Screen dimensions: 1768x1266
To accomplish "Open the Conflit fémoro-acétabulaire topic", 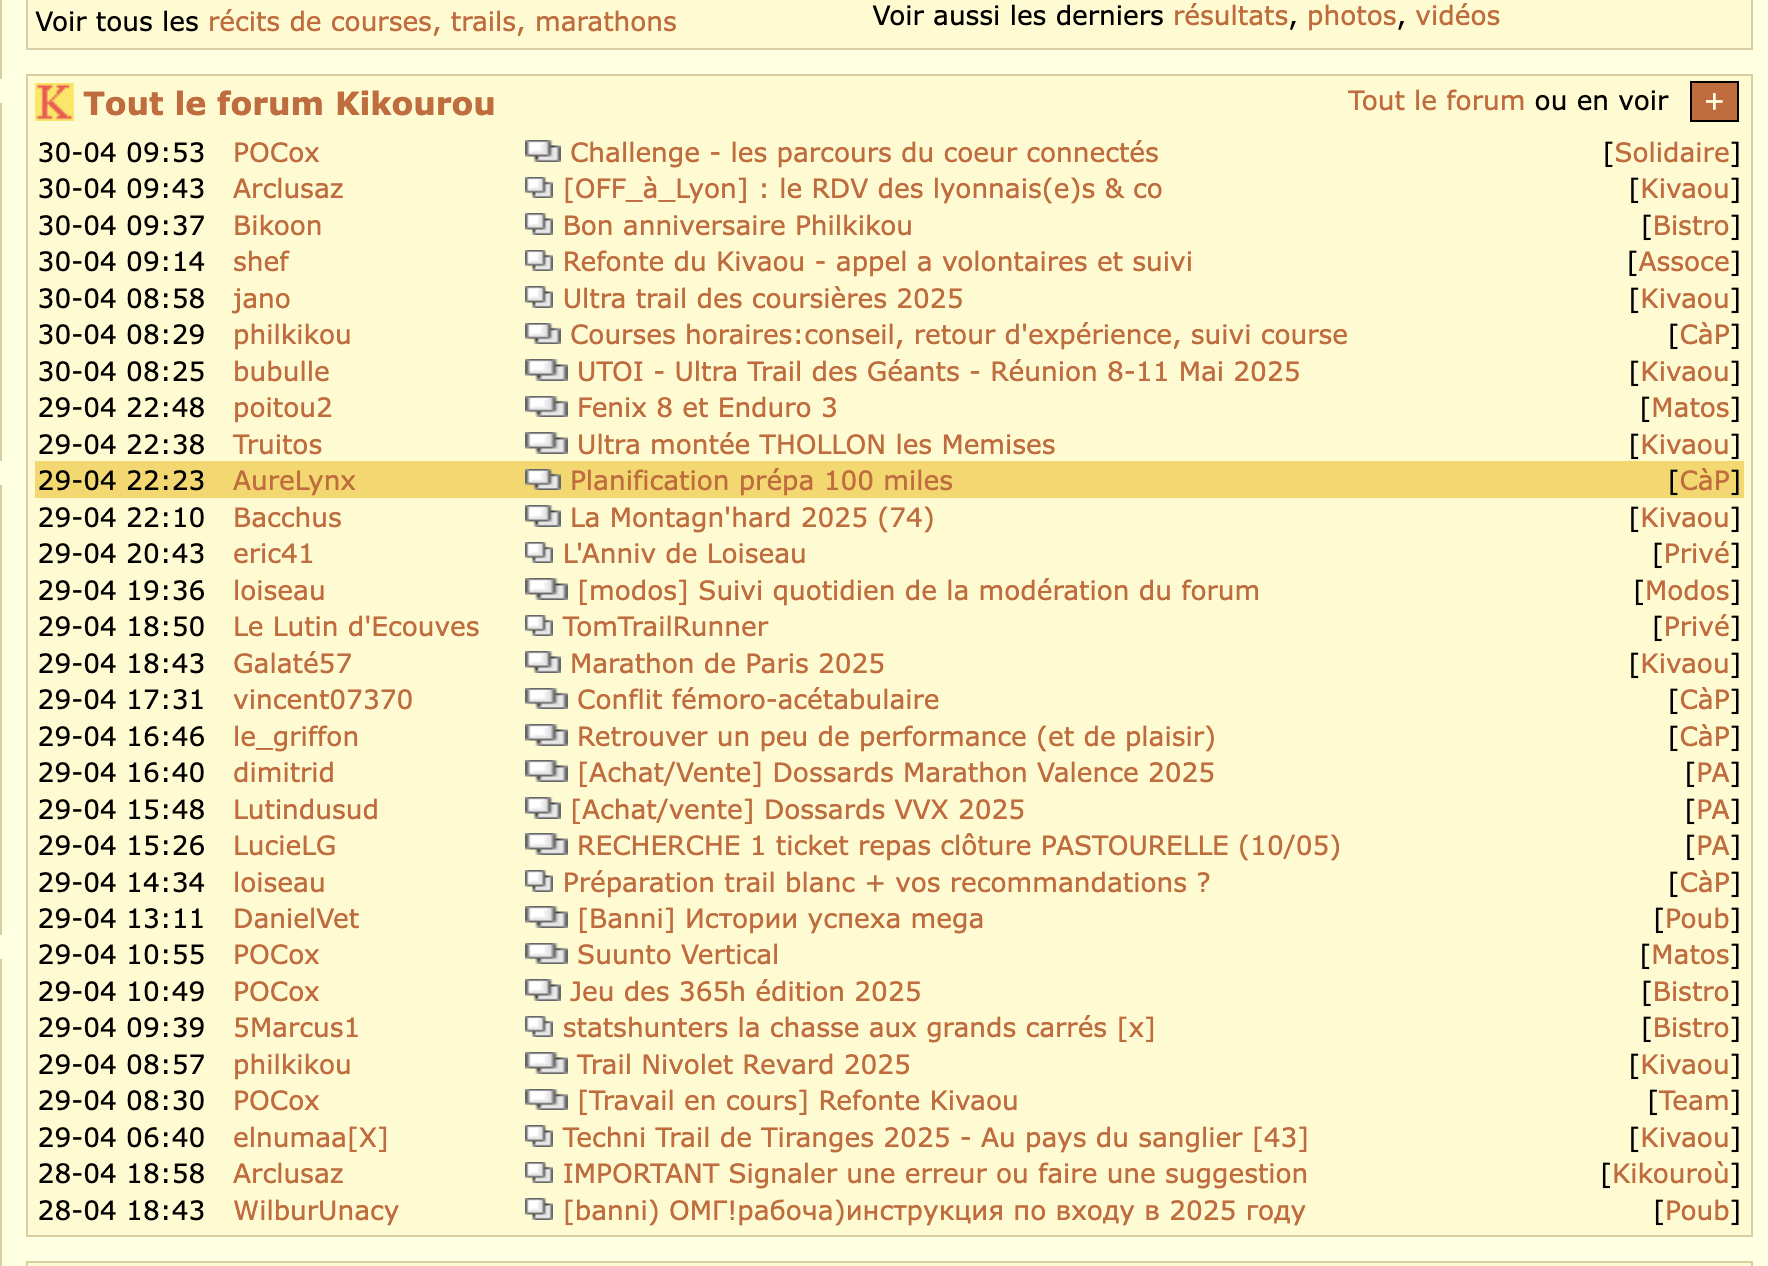I will [757, 699].
